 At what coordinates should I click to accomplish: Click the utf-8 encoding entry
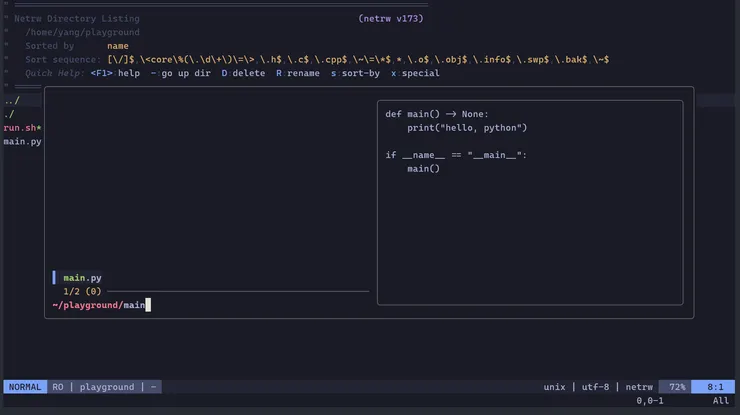[x=595, y=387]
